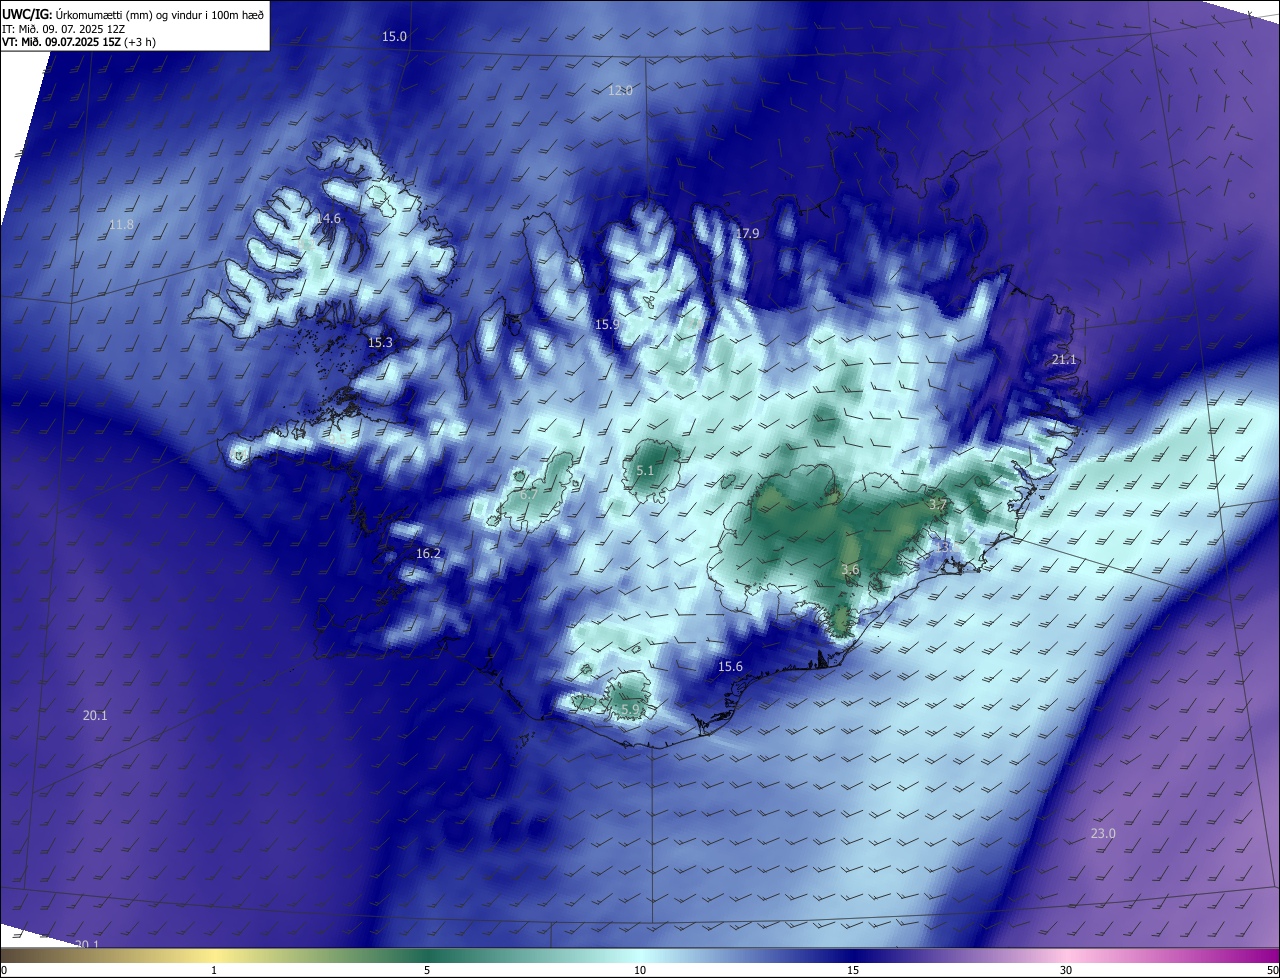Image resolution: width=1280 pixels, height=978 pixels.
Task: Click the colorbar tick label 50
Action: (x=1272, y=970)
